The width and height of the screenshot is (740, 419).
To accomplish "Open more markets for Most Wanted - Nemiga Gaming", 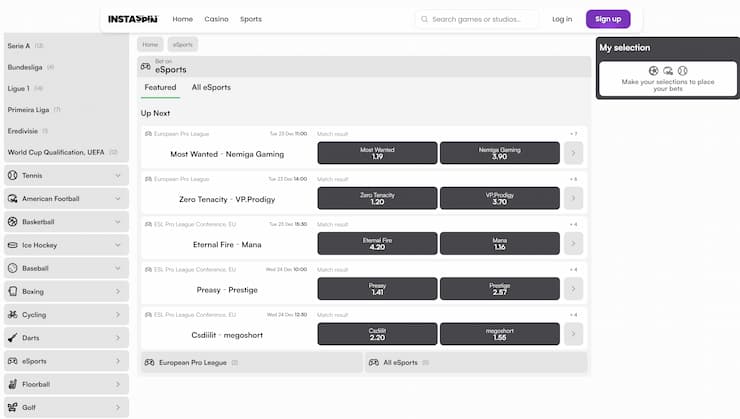I will (573, 153).
